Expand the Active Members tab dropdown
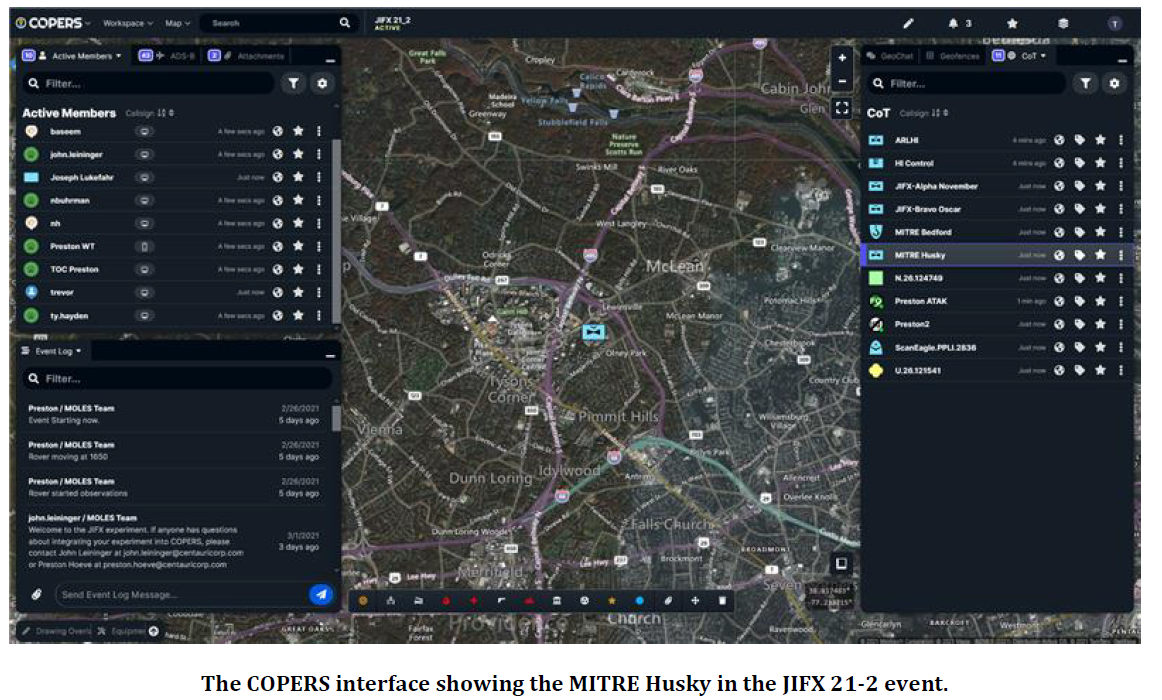The height and width of the screenshot is (700, 1162). [119, 56]
